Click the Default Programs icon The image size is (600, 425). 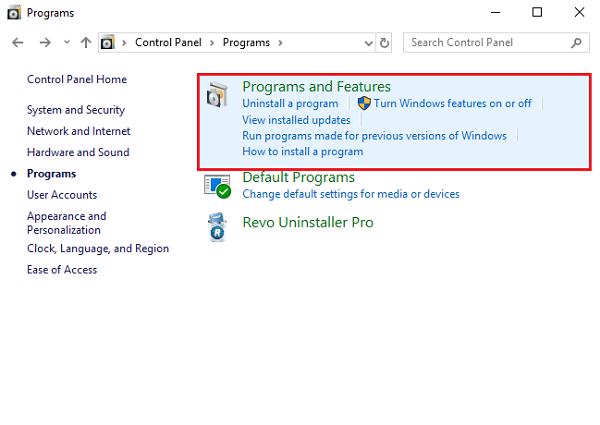point(218,186)
